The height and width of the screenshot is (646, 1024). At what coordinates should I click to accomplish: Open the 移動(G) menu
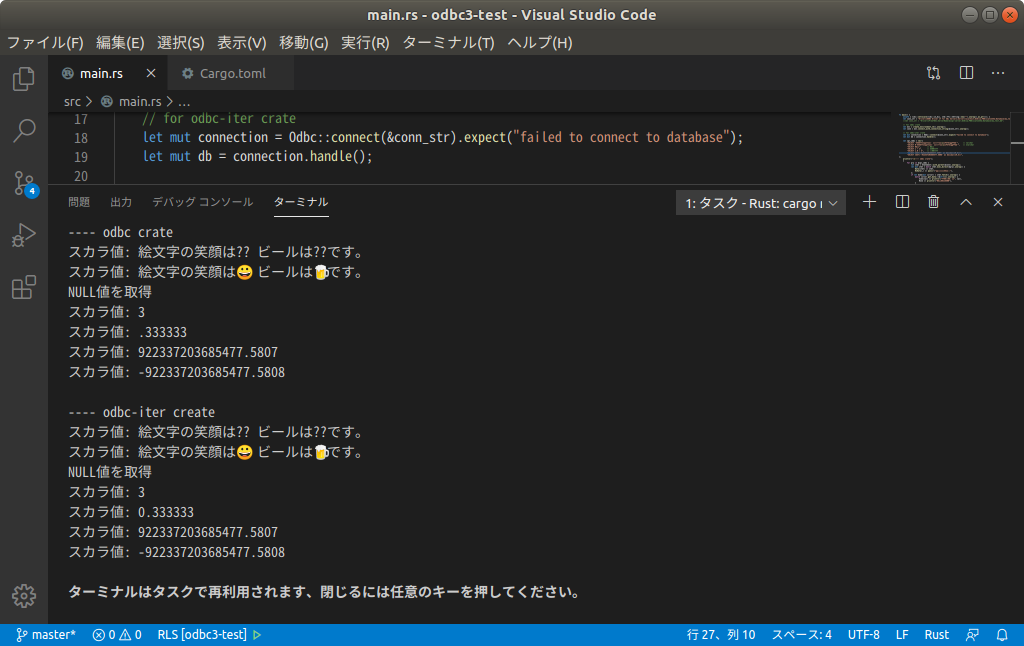click(x=304, y=43)
